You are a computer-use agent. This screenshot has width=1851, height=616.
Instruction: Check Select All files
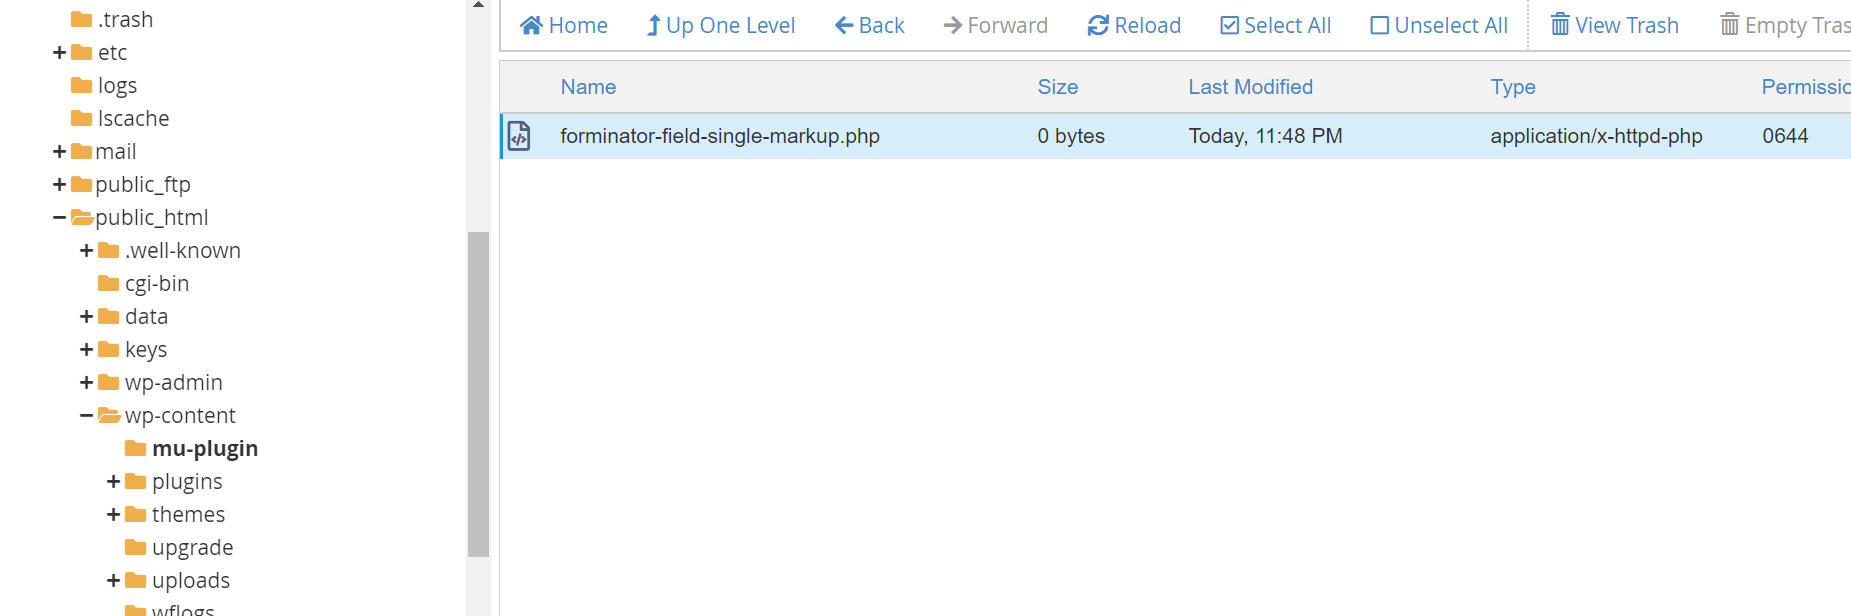tap(1276, 25)
